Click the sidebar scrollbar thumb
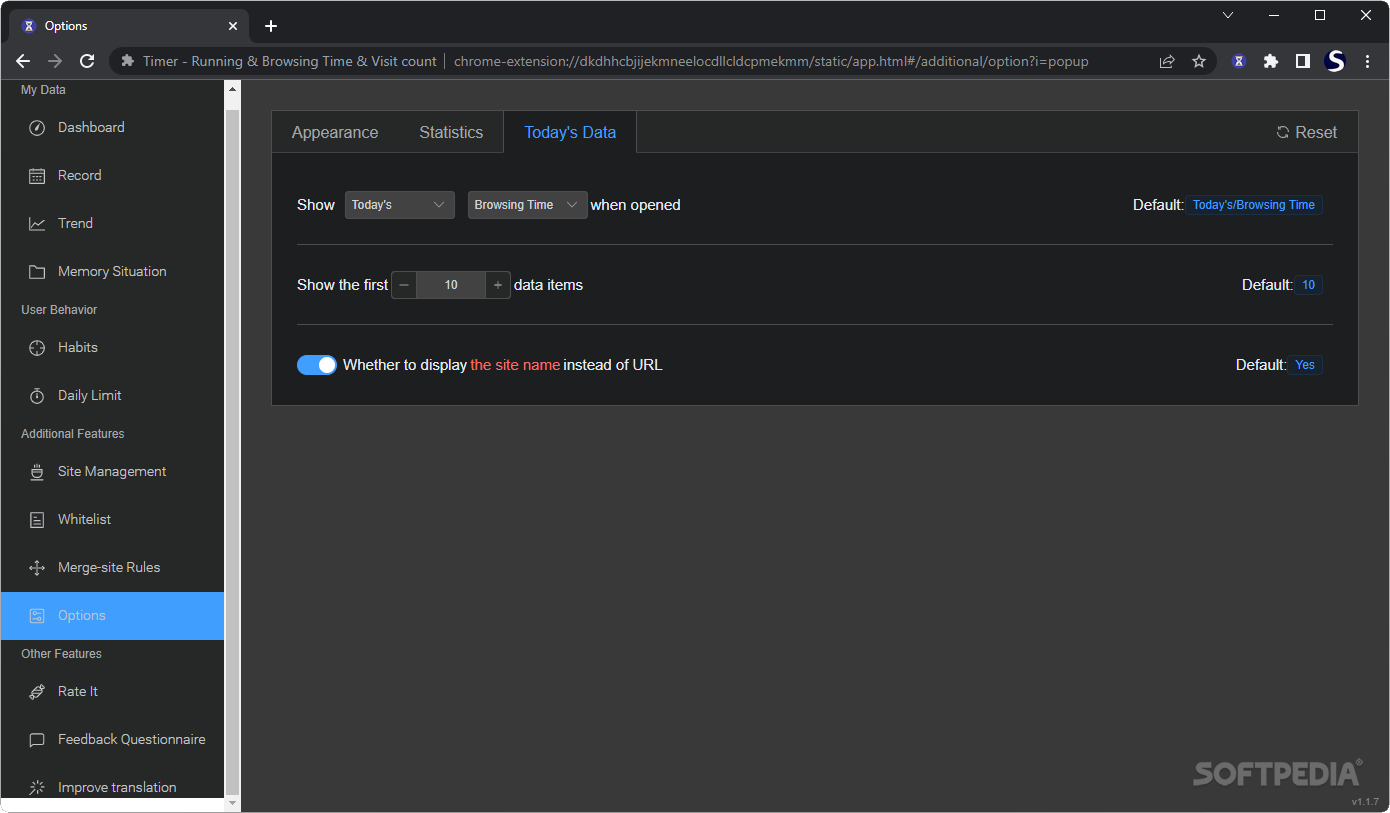This screenshot has width=1390, height=813. click(x=233, y=450)
